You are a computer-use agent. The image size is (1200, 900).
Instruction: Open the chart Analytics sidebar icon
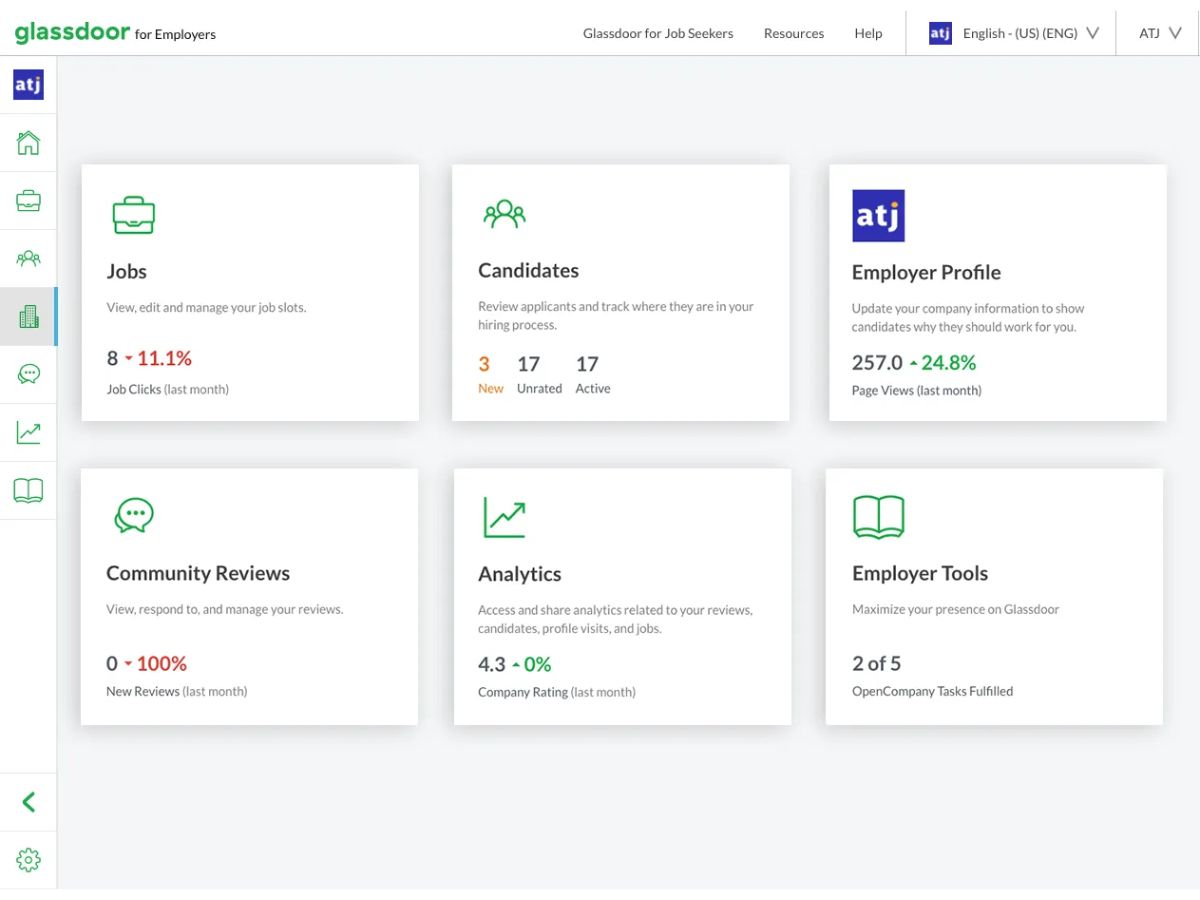point(28,433)
